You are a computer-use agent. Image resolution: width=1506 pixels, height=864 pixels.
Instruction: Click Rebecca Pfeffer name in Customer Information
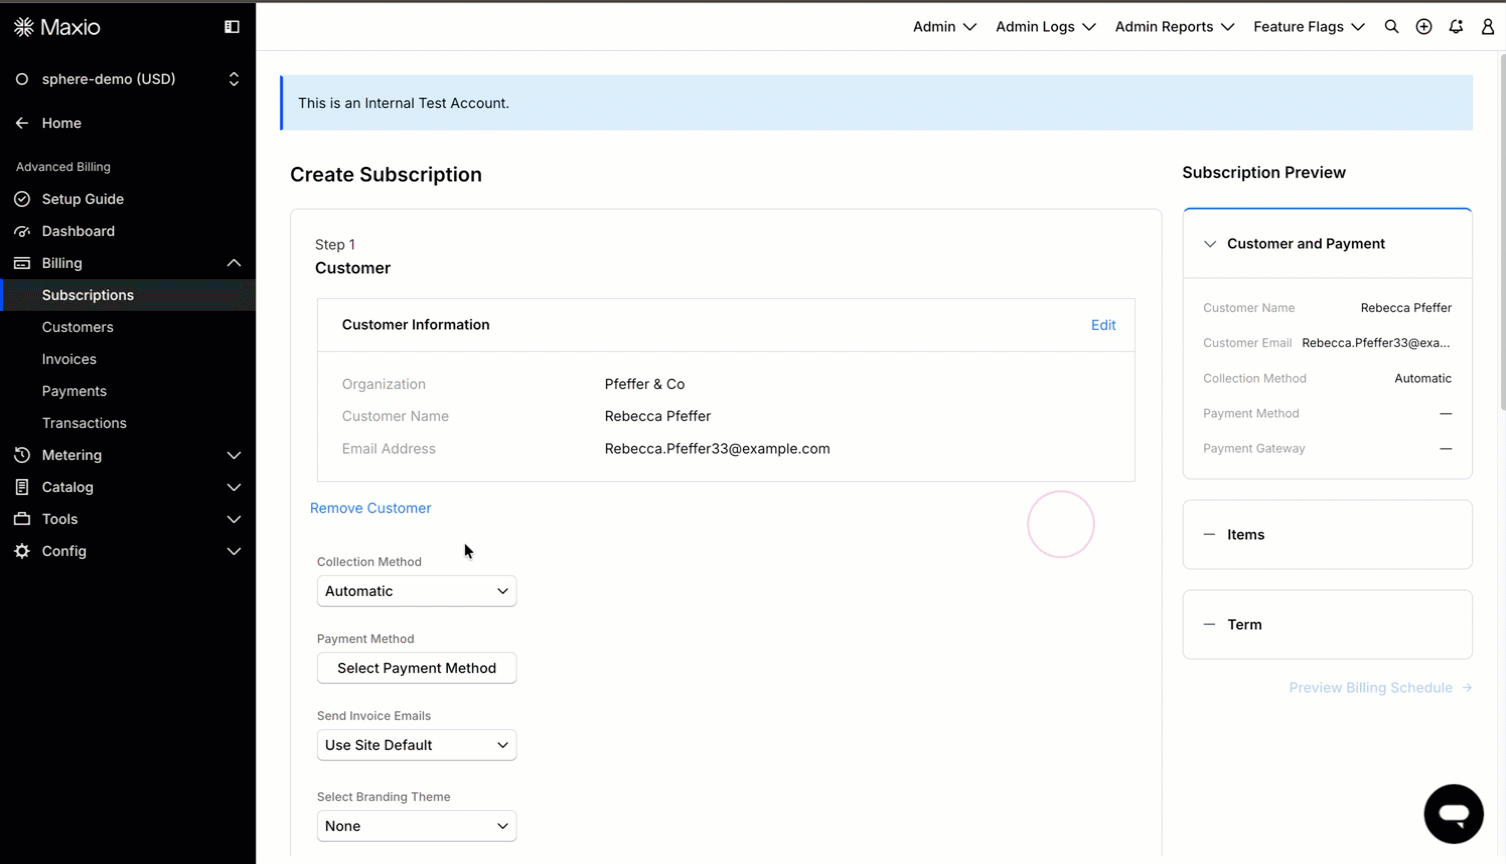point(658,416)
